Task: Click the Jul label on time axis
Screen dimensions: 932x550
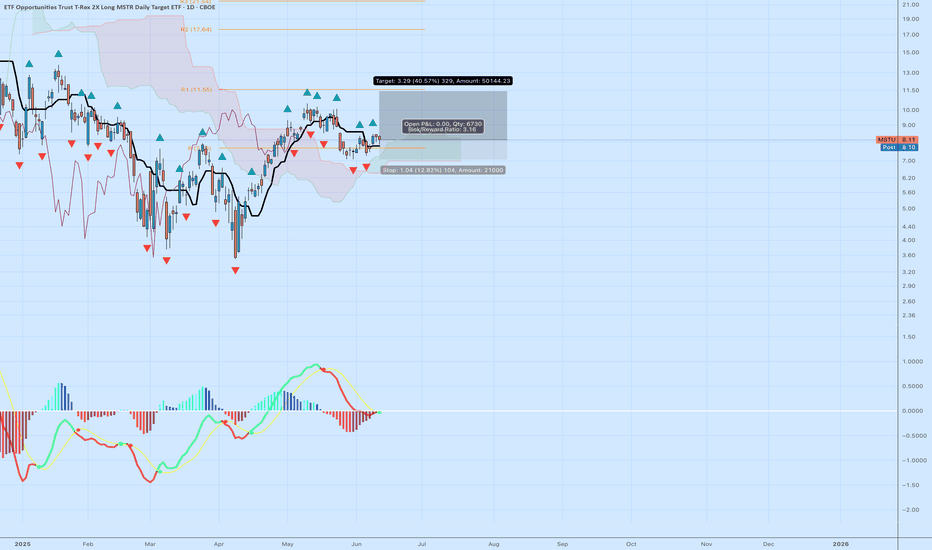Action: 422,544
